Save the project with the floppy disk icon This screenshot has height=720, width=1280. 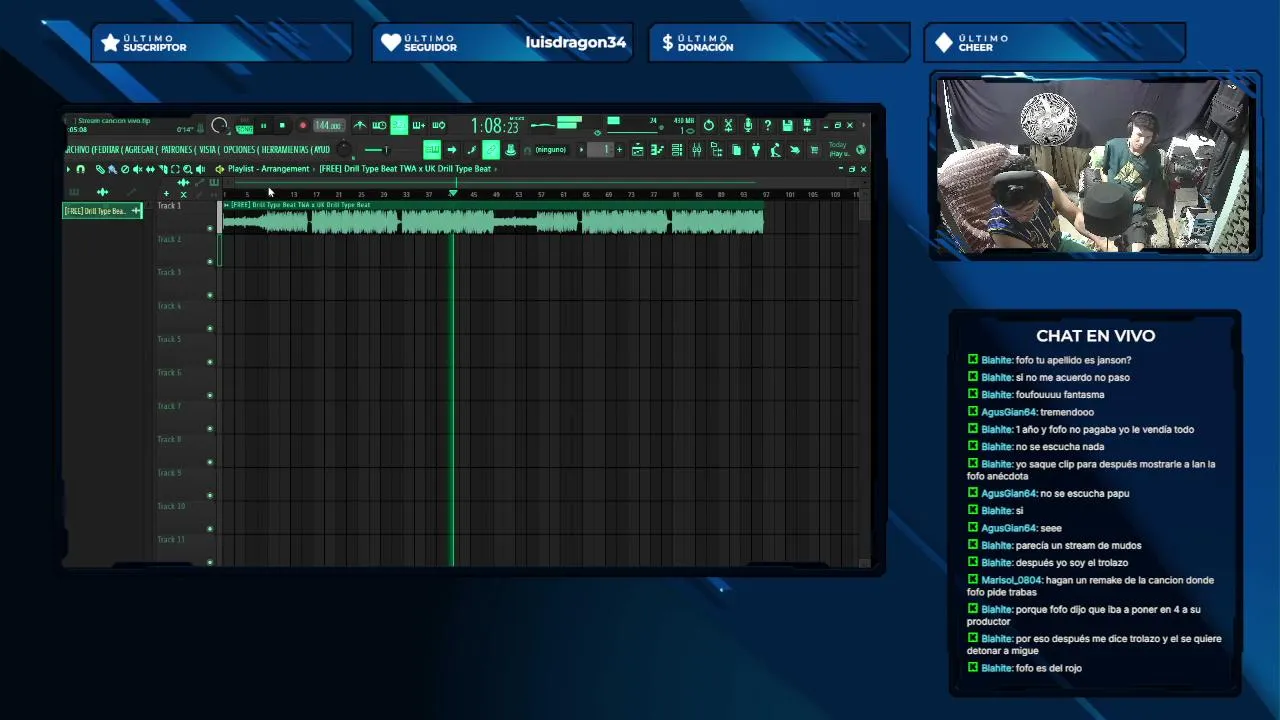coord(787,125)
